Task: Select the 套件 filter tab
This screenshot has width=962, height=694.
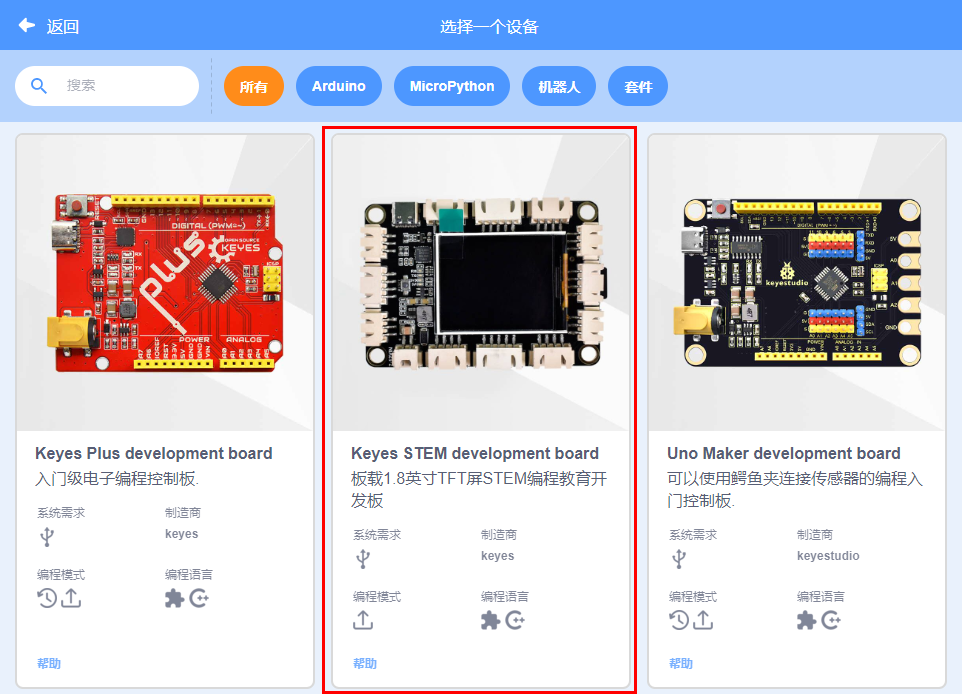Action: (x=638, y=87)
